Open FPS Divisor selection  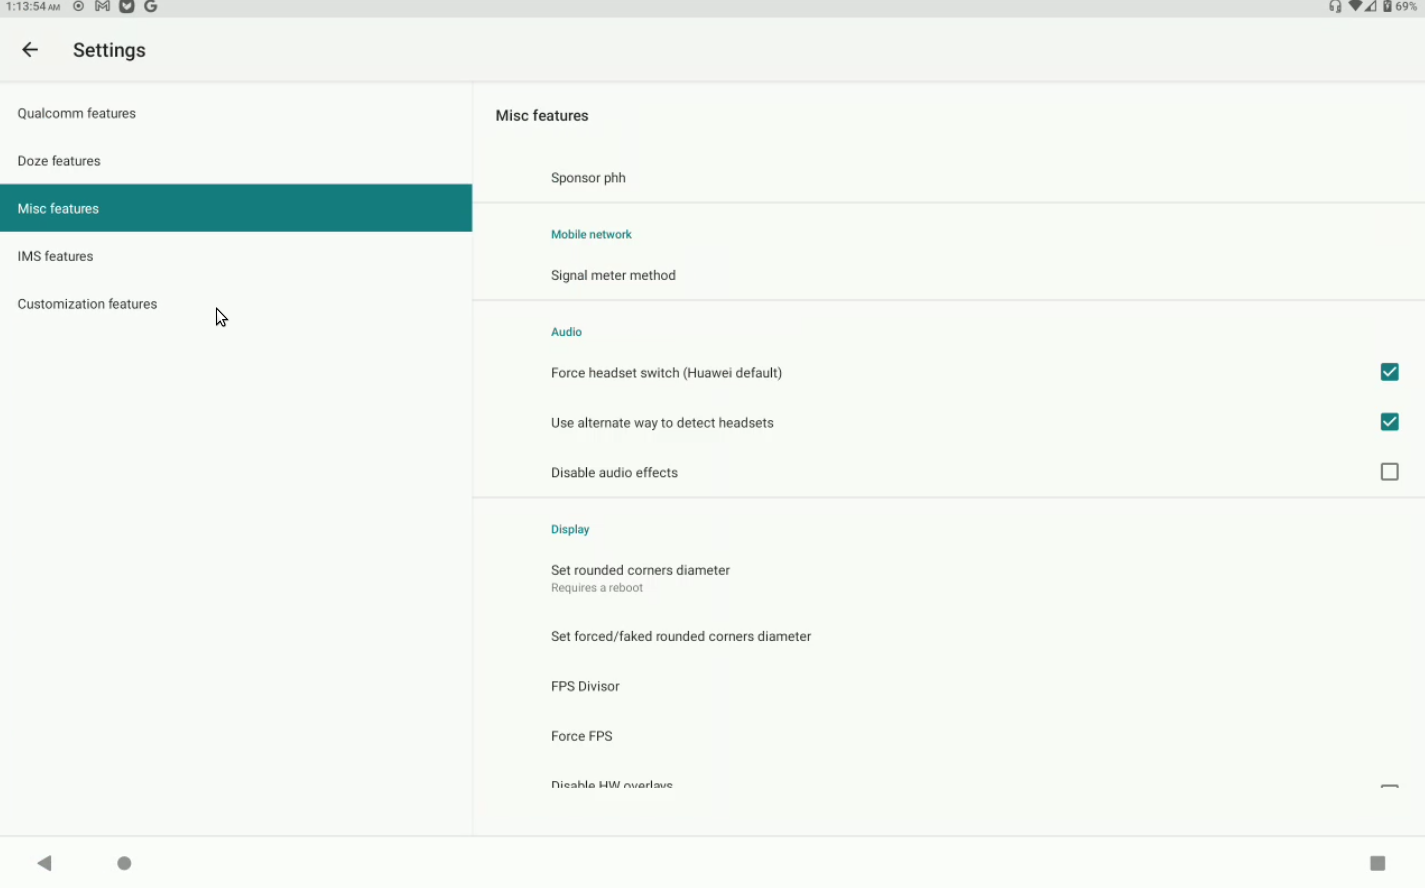(585, 686)
